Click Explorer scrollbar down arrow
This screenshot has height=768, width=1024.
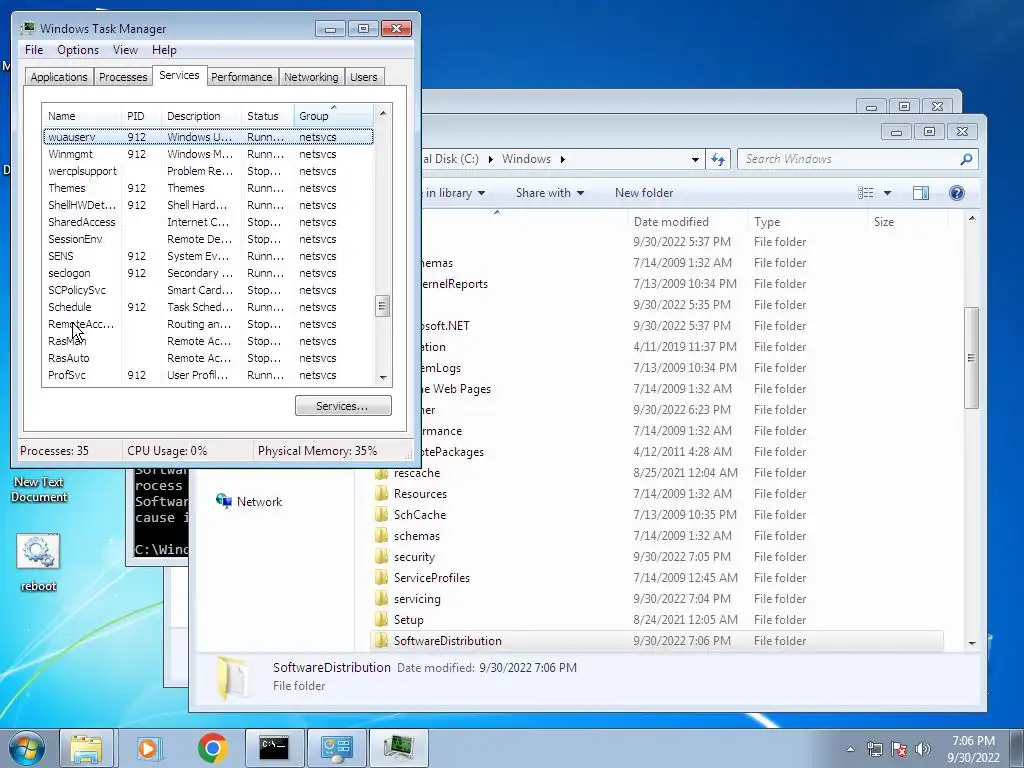[x=972, y=643]
